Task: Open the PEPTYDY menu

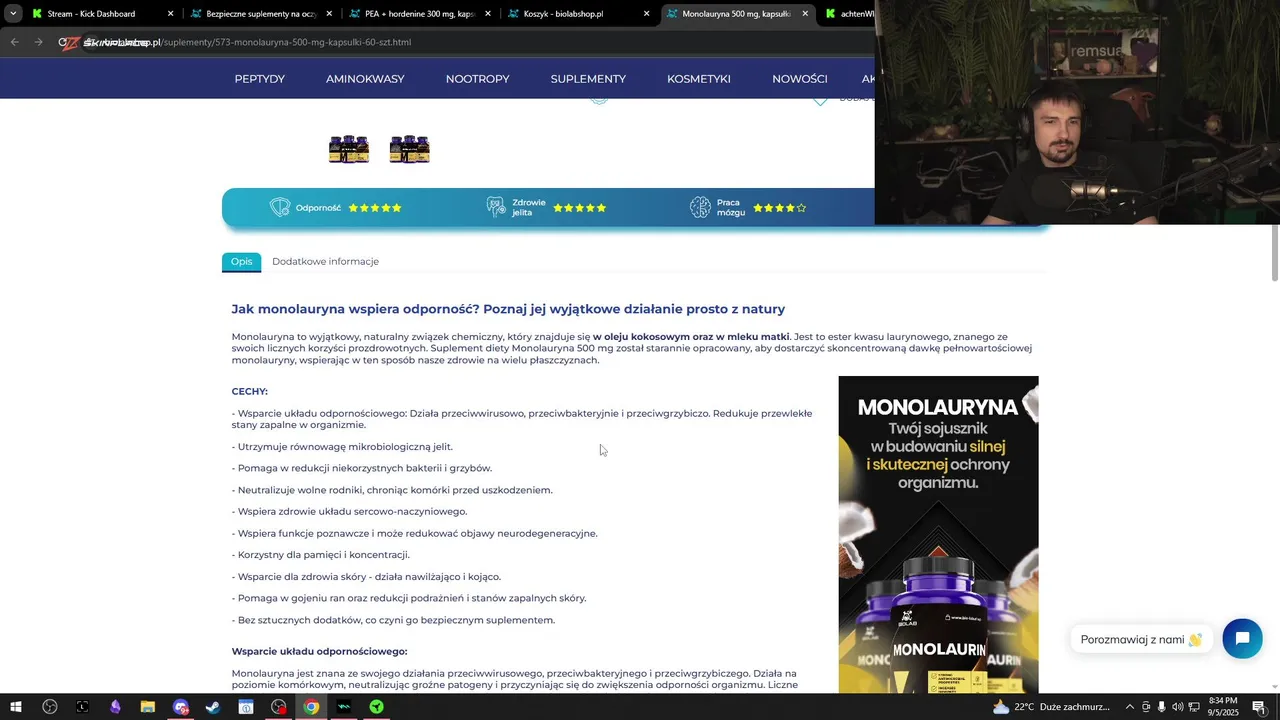Action: (x=259, y=78)
